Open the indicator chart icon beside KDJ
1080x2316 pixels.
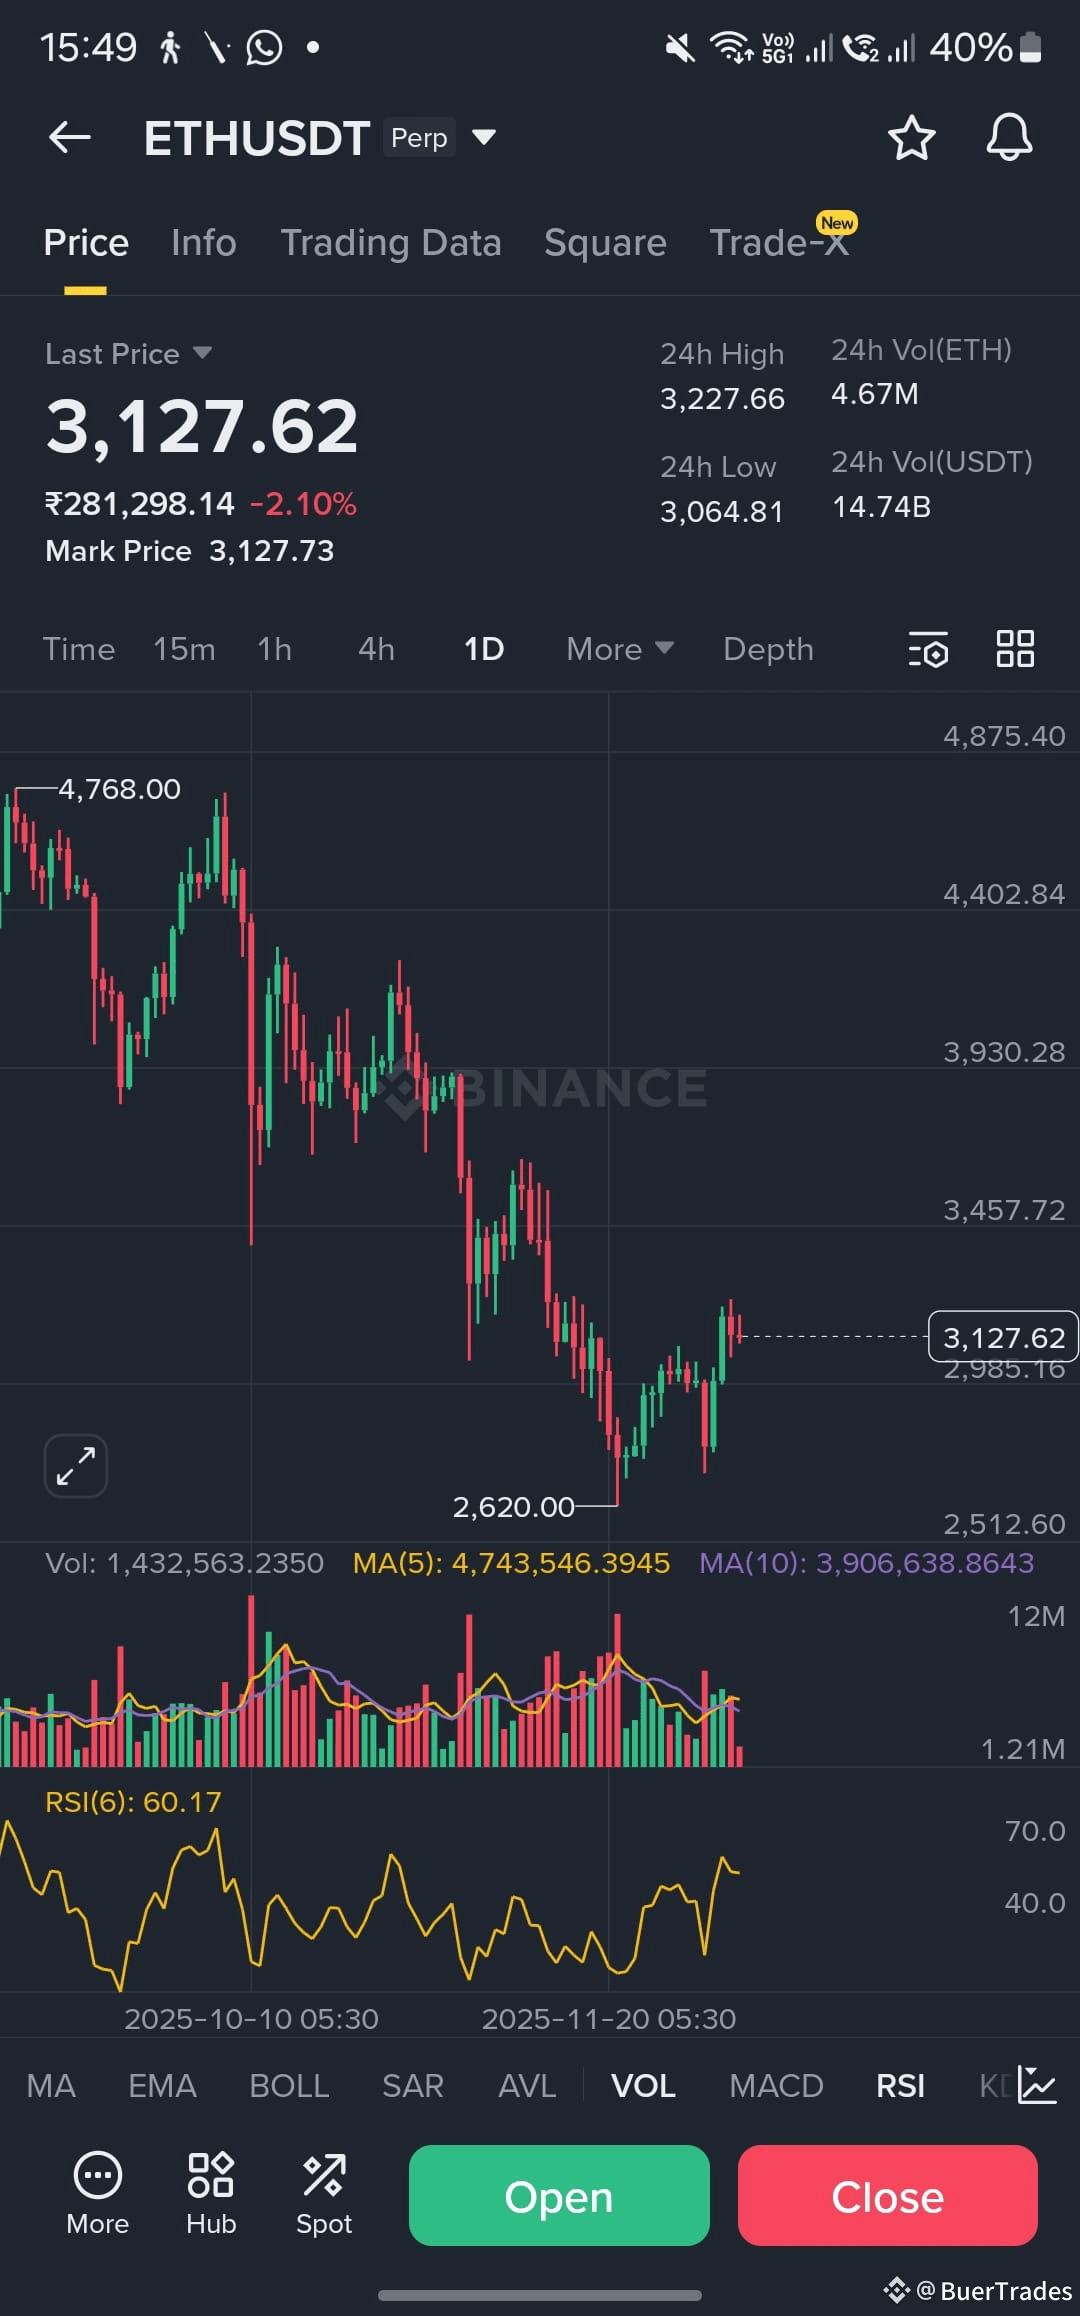1037,2085
